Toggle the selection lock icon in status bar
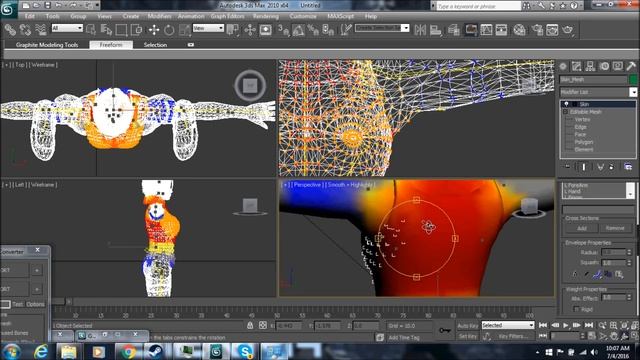This screenshot has width=640, height=360. pos(250,325)
